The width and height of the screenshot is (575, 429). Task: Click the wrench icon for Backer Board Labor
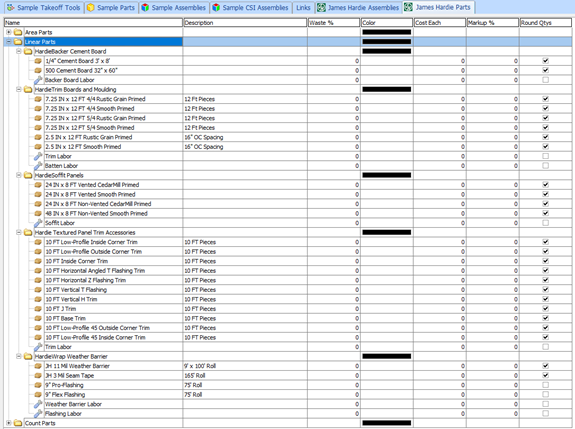tap(38, 80)
